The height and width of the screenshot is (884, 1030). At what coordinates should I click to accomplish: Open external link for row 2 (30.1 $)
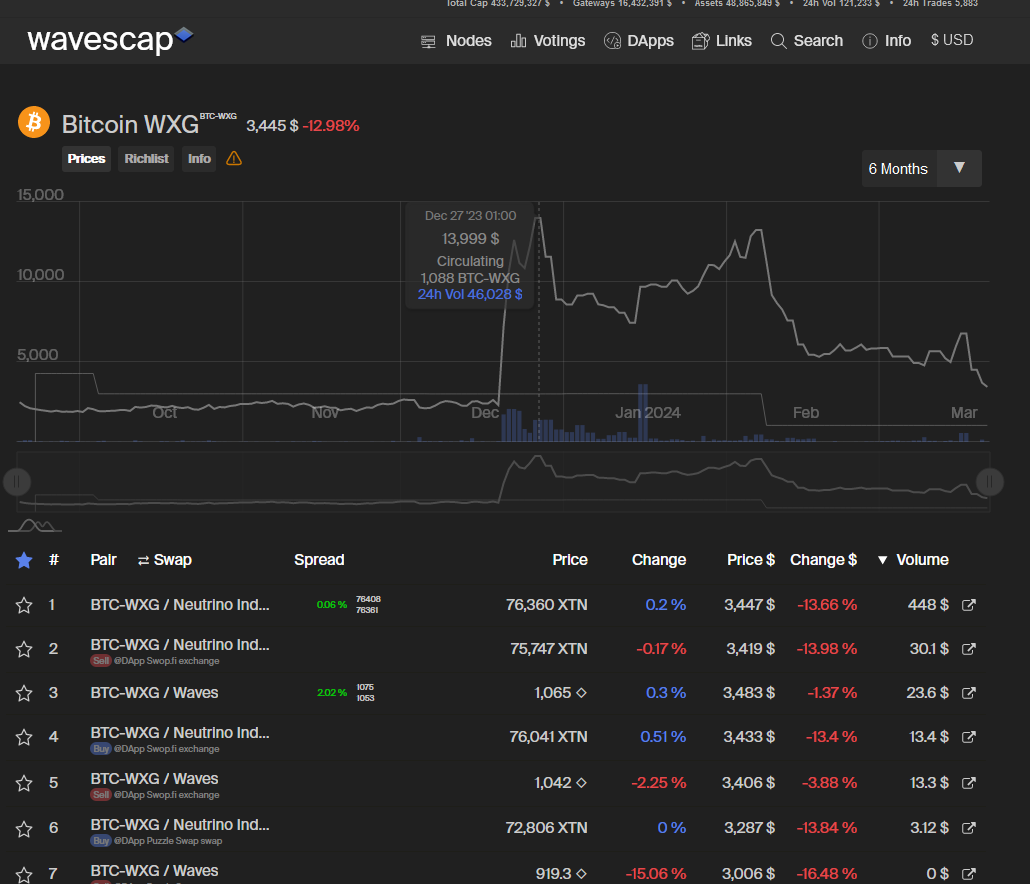(x=969, y=649)
